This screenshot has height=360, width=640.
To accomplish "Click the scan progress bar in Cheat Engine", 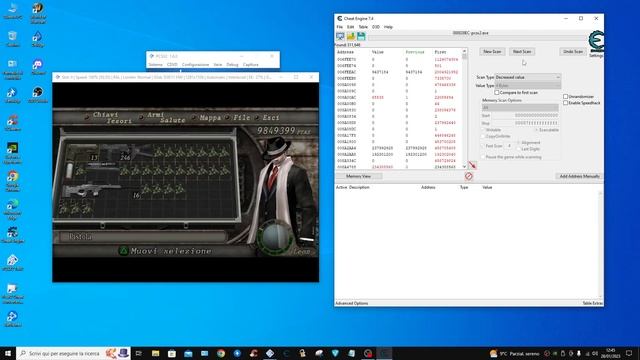I will pos(477,38).
